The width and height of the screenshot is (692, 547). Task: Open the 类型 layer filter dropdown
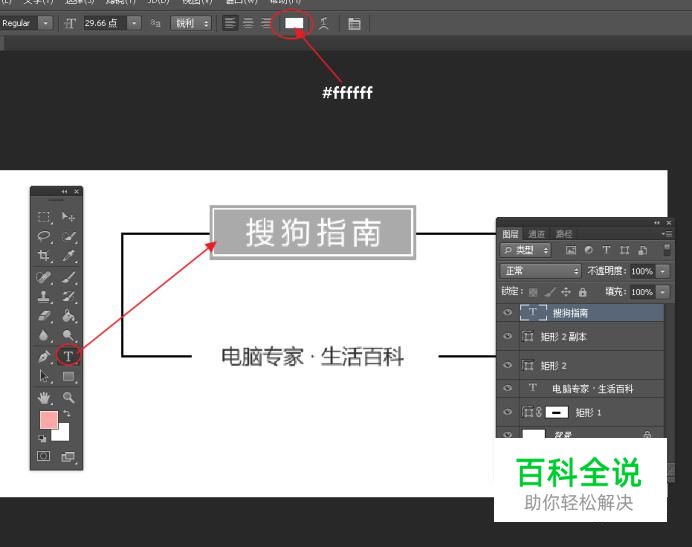pyautogui.click(x=526, y=250)
